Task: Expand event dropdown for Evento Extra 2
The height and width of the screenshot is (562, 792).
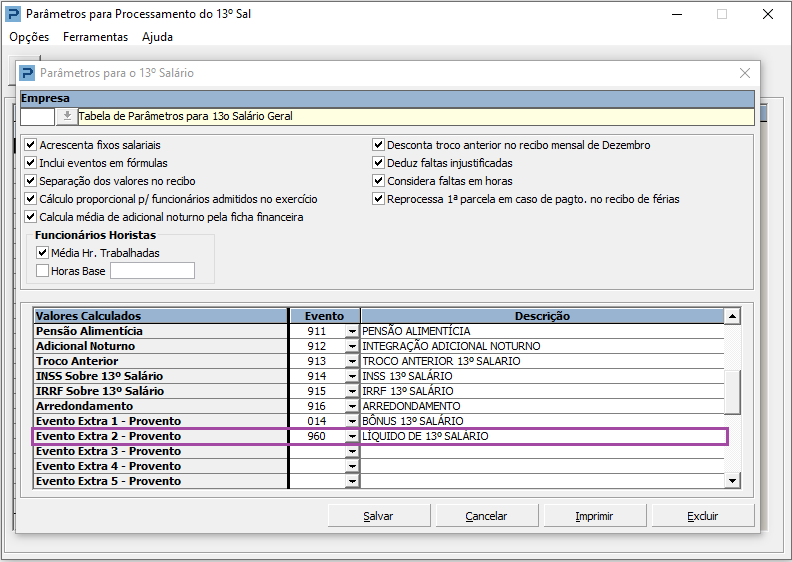Action: 351,437
